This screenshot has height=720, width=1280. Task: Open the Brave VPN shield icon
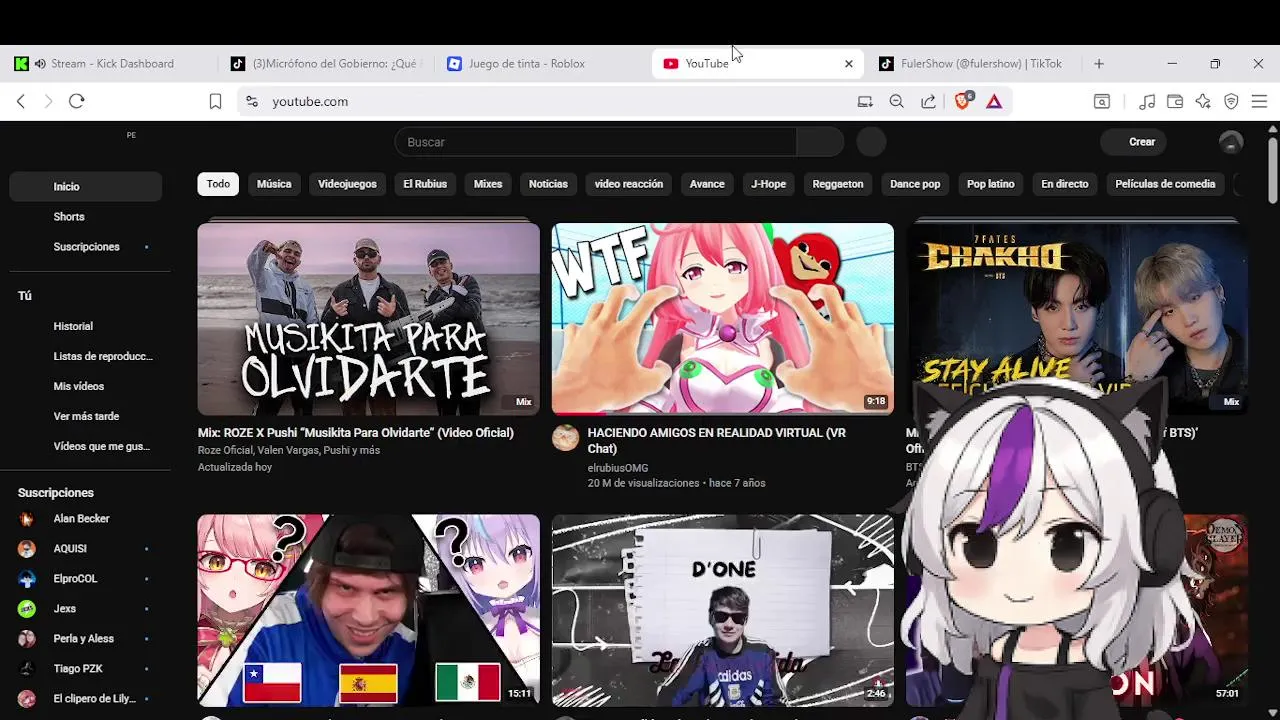tap(1231, 101)
